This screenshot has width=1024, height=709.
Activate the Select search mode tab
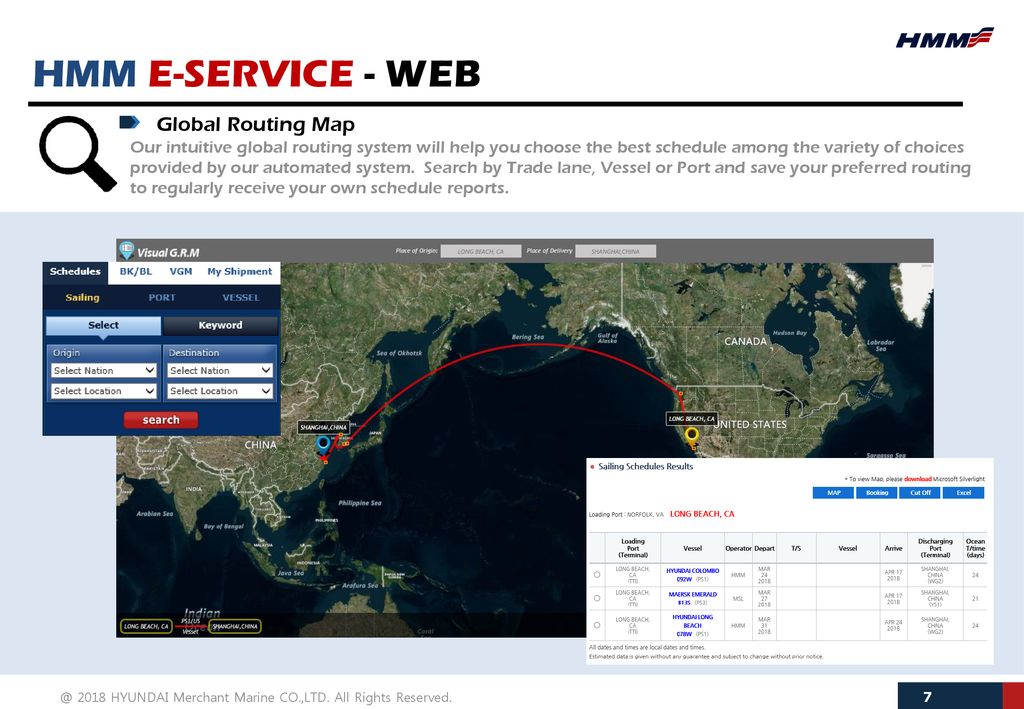coord(103,325)
